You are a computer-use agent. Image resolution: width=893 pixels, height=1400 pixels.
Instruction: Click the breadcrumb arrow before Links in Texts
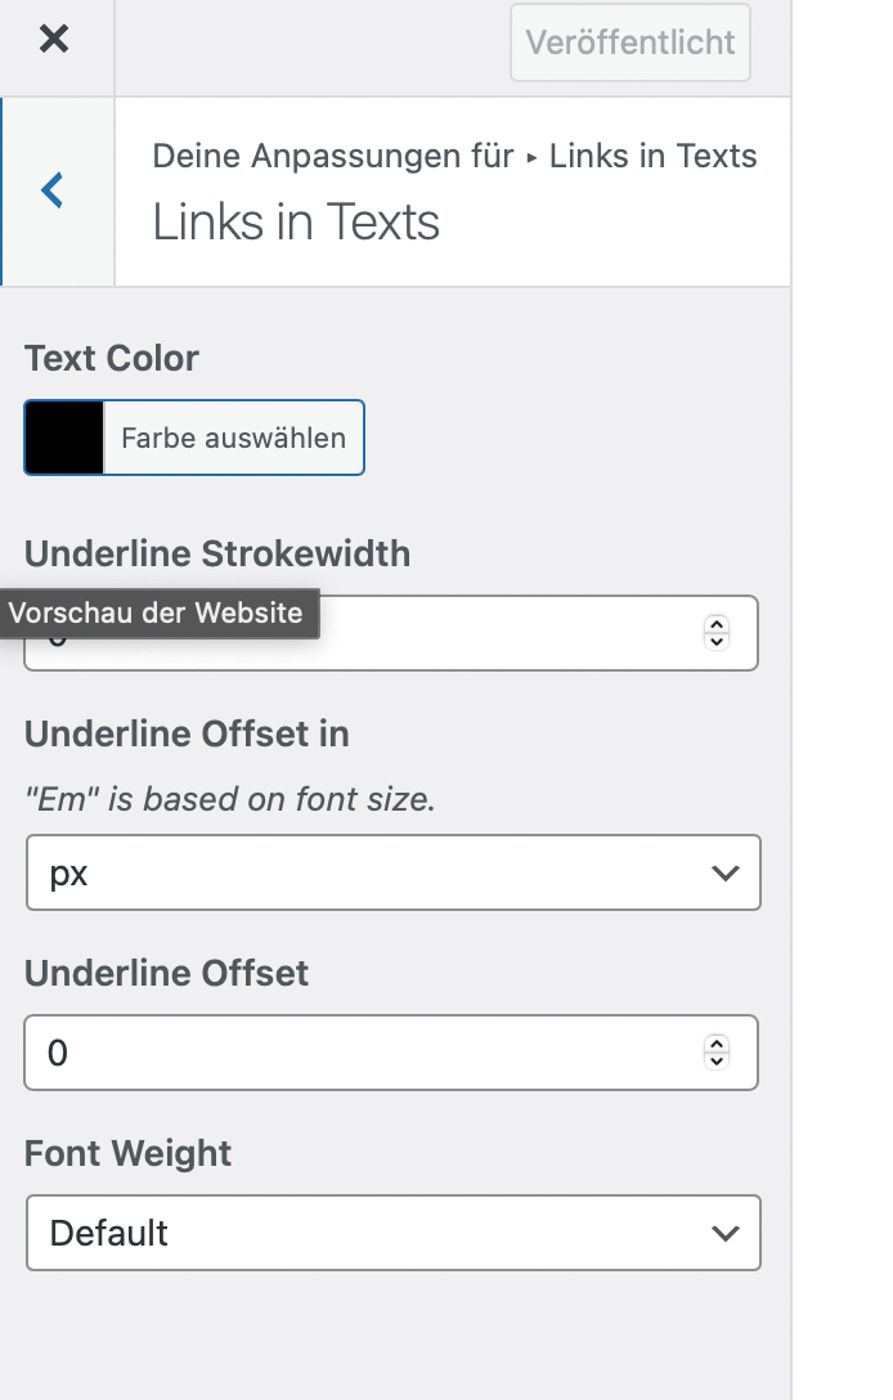531,155
